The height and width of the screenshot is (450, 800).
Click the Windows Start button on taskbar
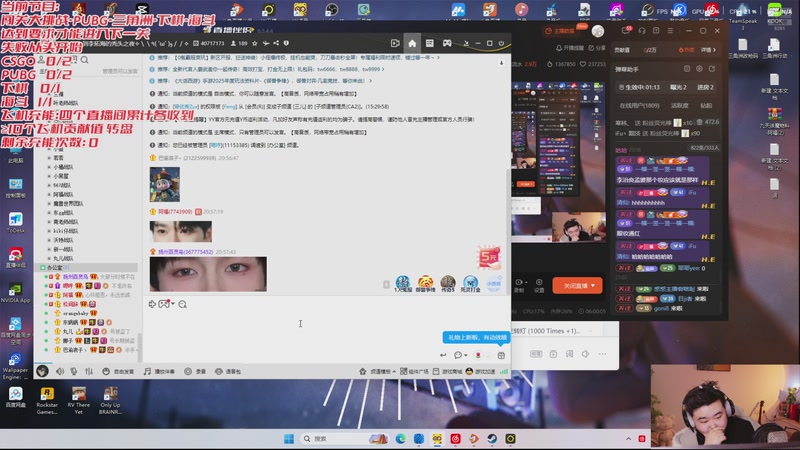pos(289,439)
